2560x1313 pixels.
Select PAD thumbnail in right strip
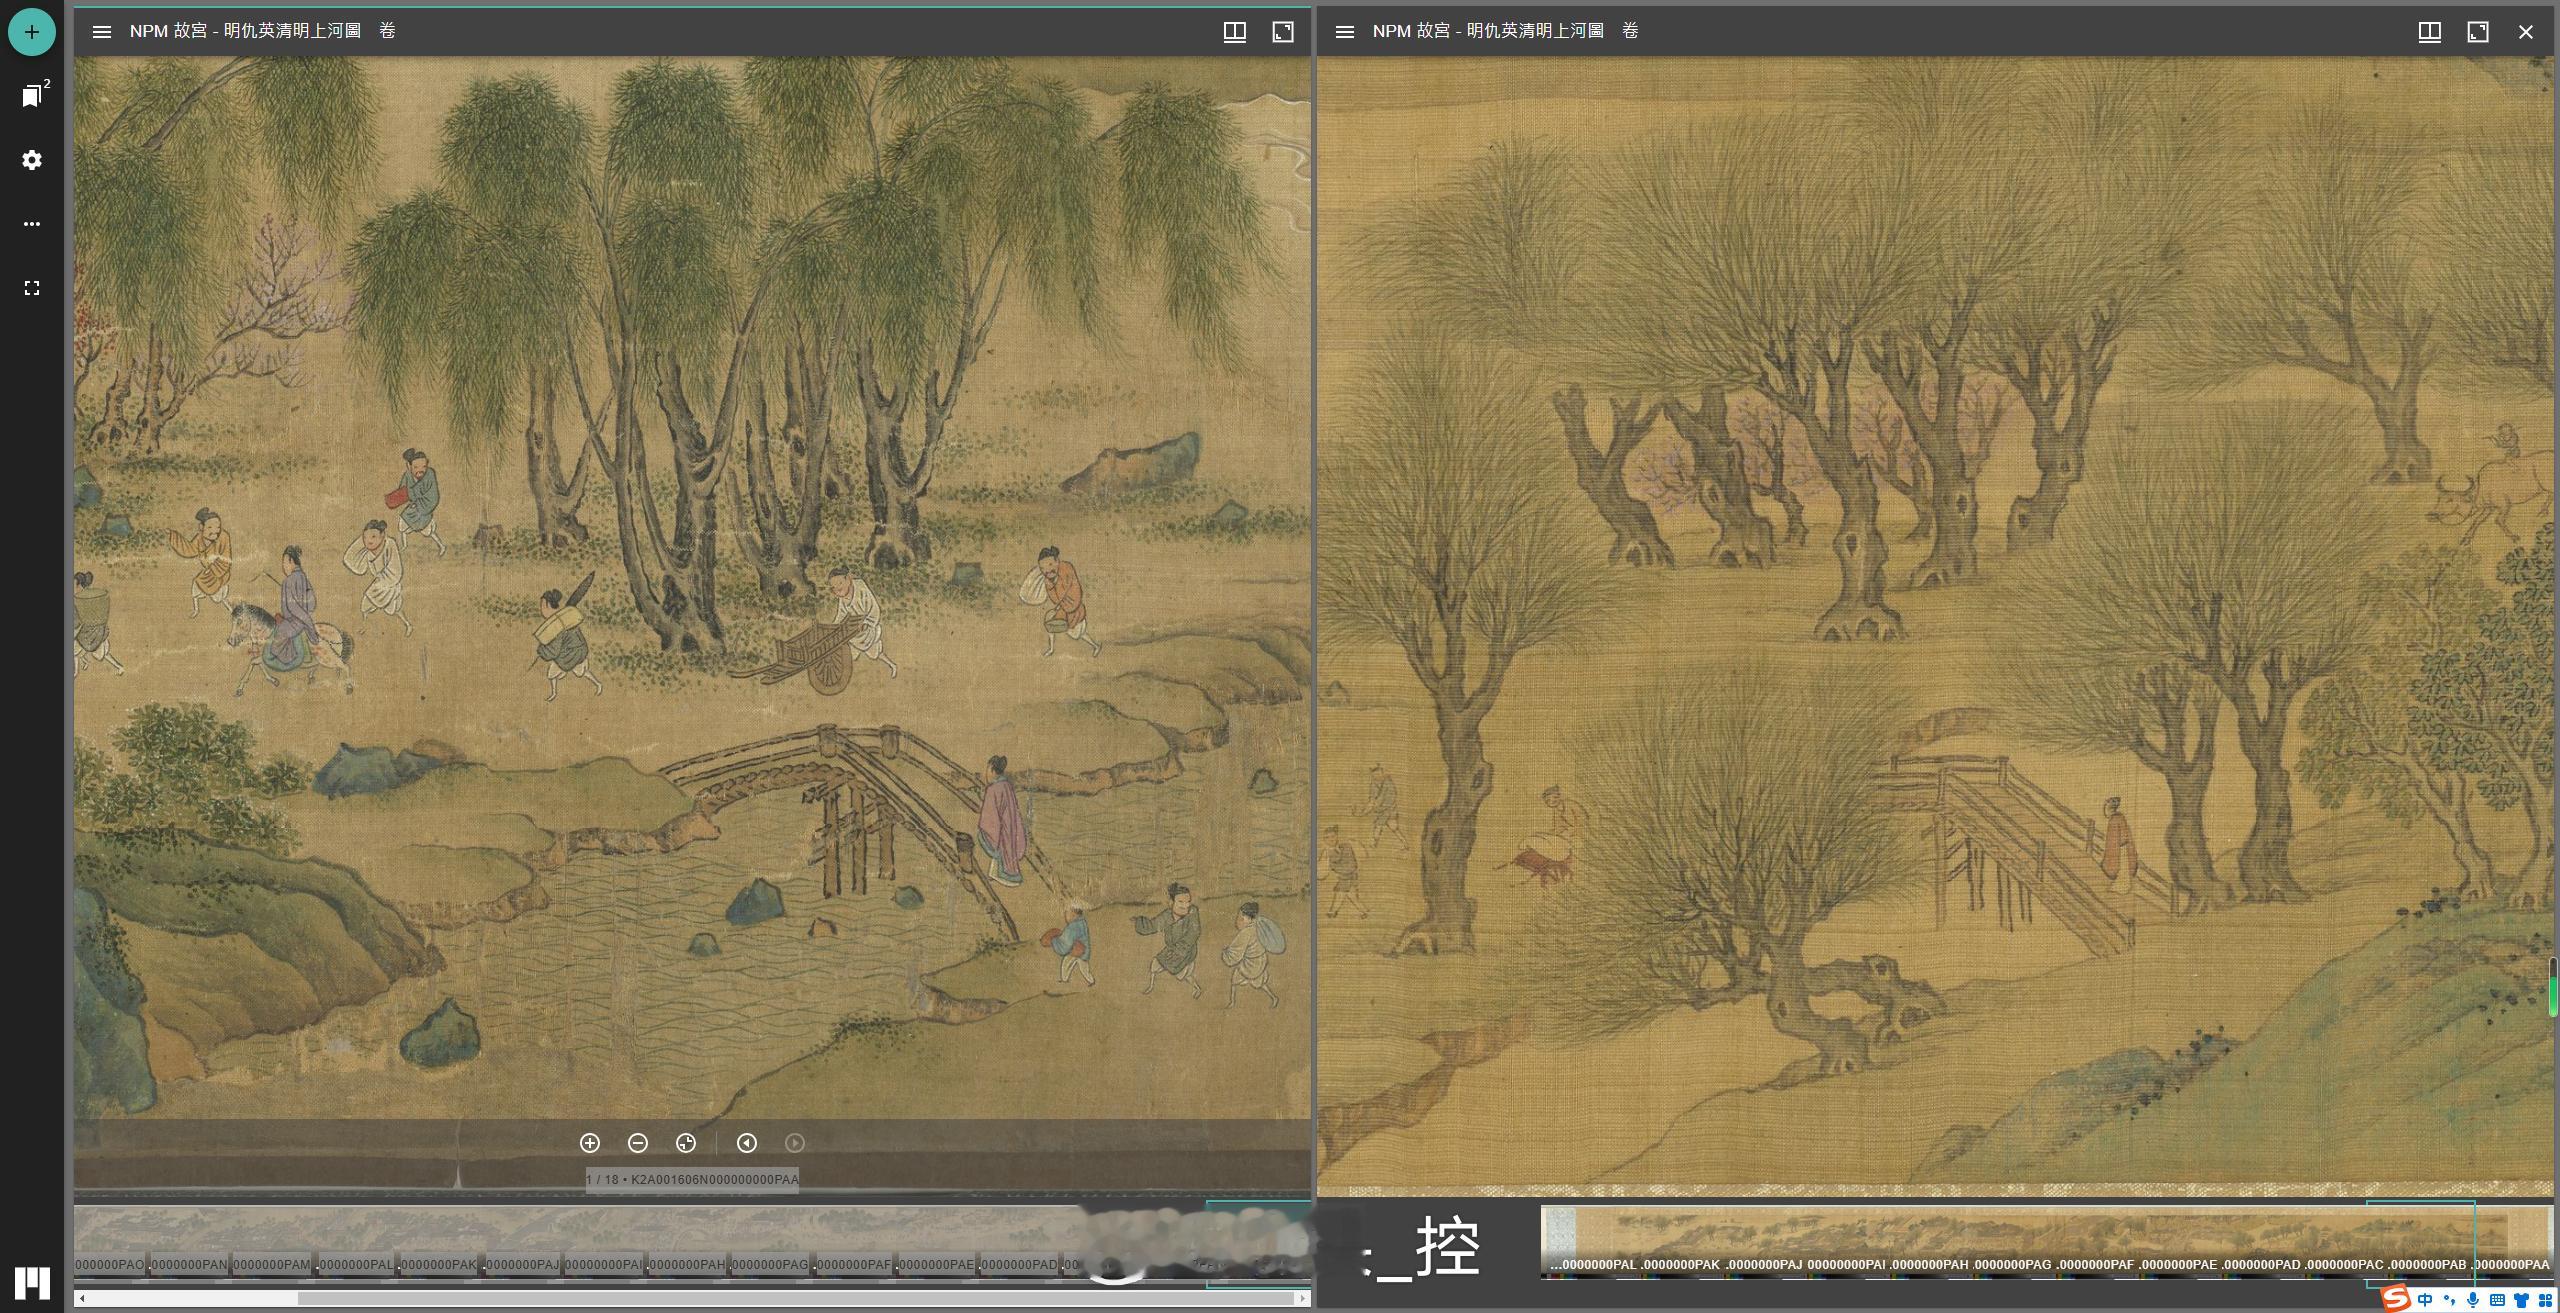tap(2262, 1242)
